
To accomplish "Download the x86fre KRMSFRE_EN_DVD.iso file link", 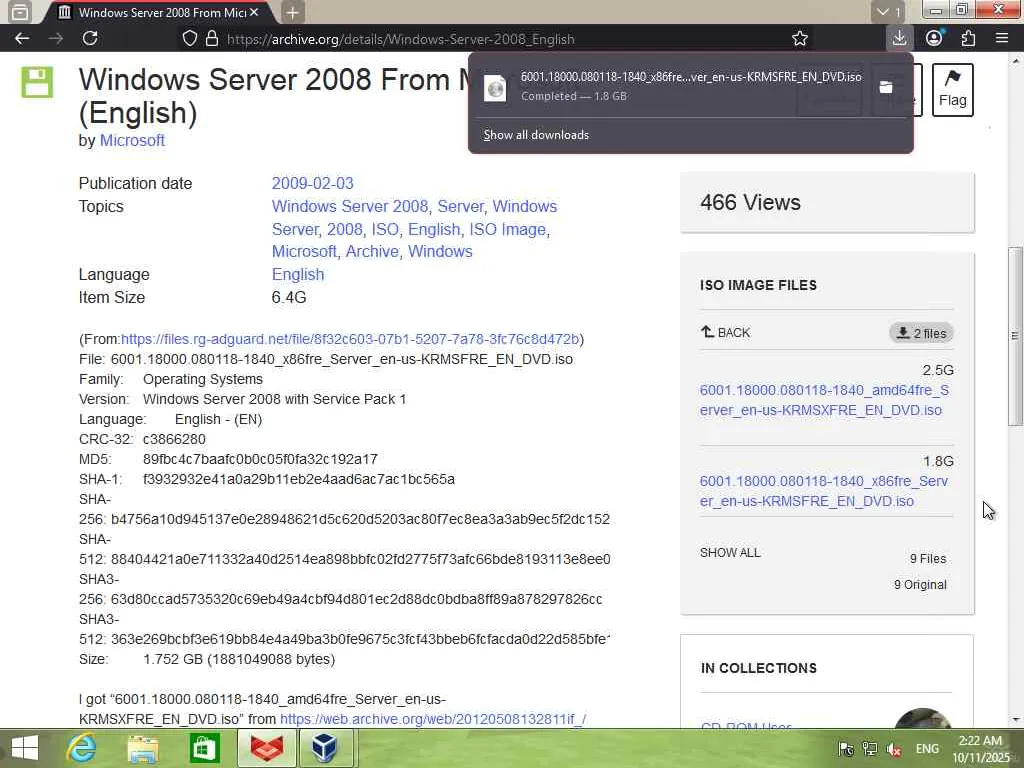I will (824, 491).
